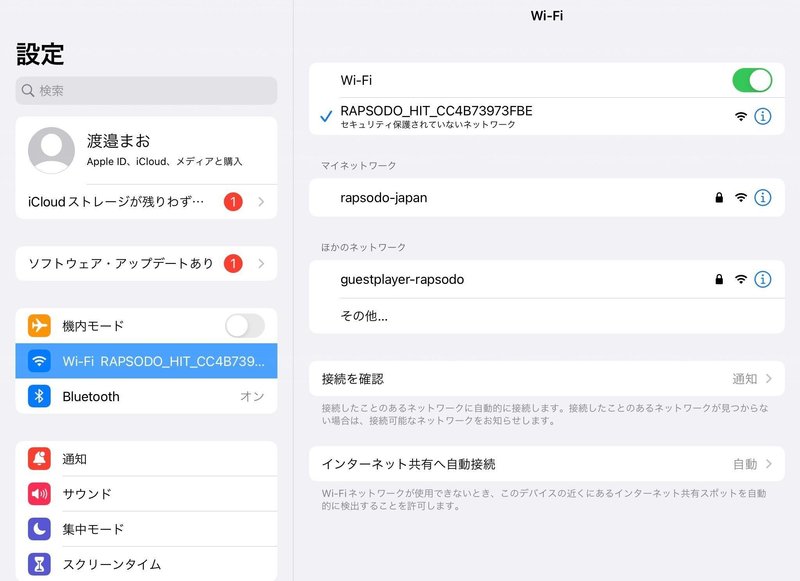Image resolution: width=800 pixels, height=581 pixels.
Task: Change 接続を確認 value 通知
Action: (744, 378)
